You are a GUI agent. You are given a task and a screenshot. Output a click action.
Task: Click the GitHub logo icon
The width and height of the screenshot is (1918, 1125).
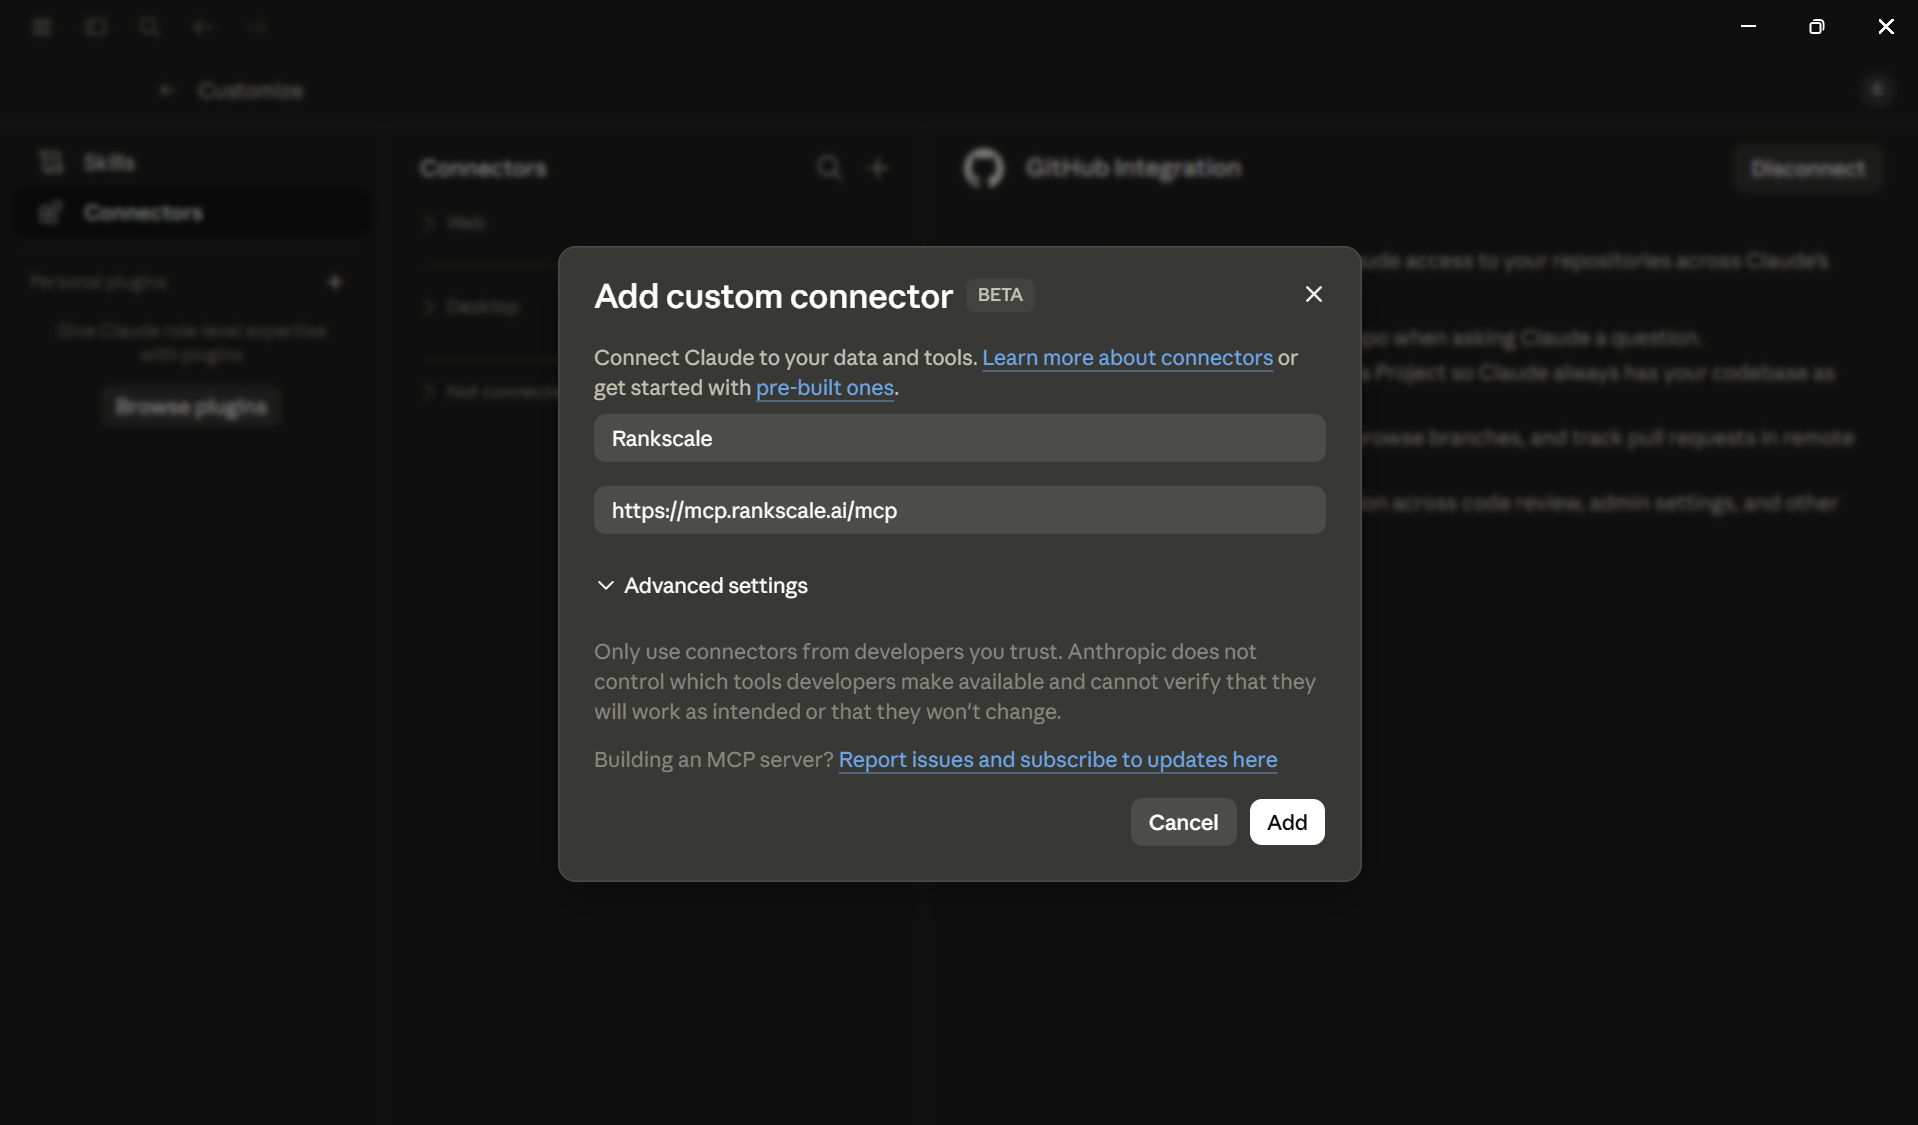[x=983, y=168]
